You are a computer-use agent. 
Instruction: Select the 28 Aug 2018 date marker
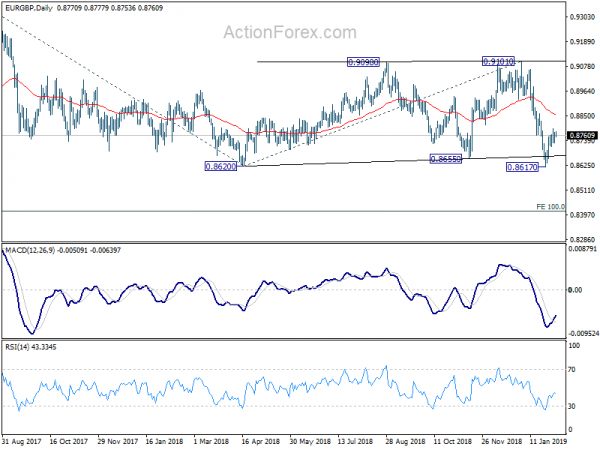coord(405,441)
